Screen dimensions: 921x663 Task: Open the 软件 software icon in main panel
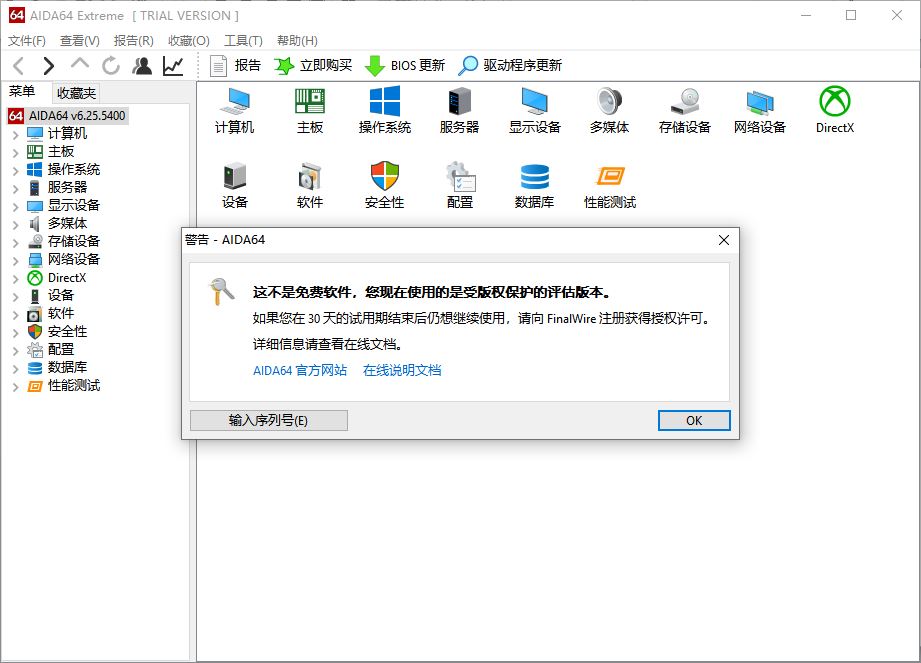(x=310, y=186)
